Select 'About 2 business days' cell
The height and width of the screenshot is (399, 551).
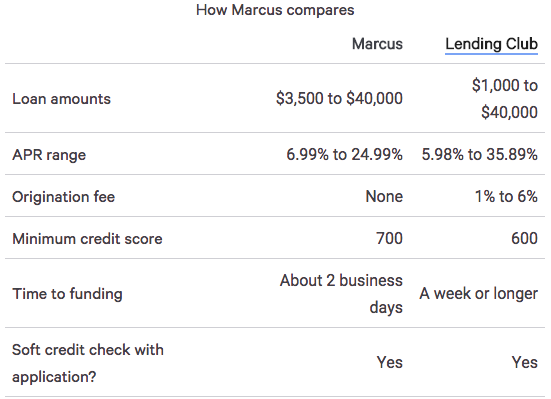pos(341,294)
